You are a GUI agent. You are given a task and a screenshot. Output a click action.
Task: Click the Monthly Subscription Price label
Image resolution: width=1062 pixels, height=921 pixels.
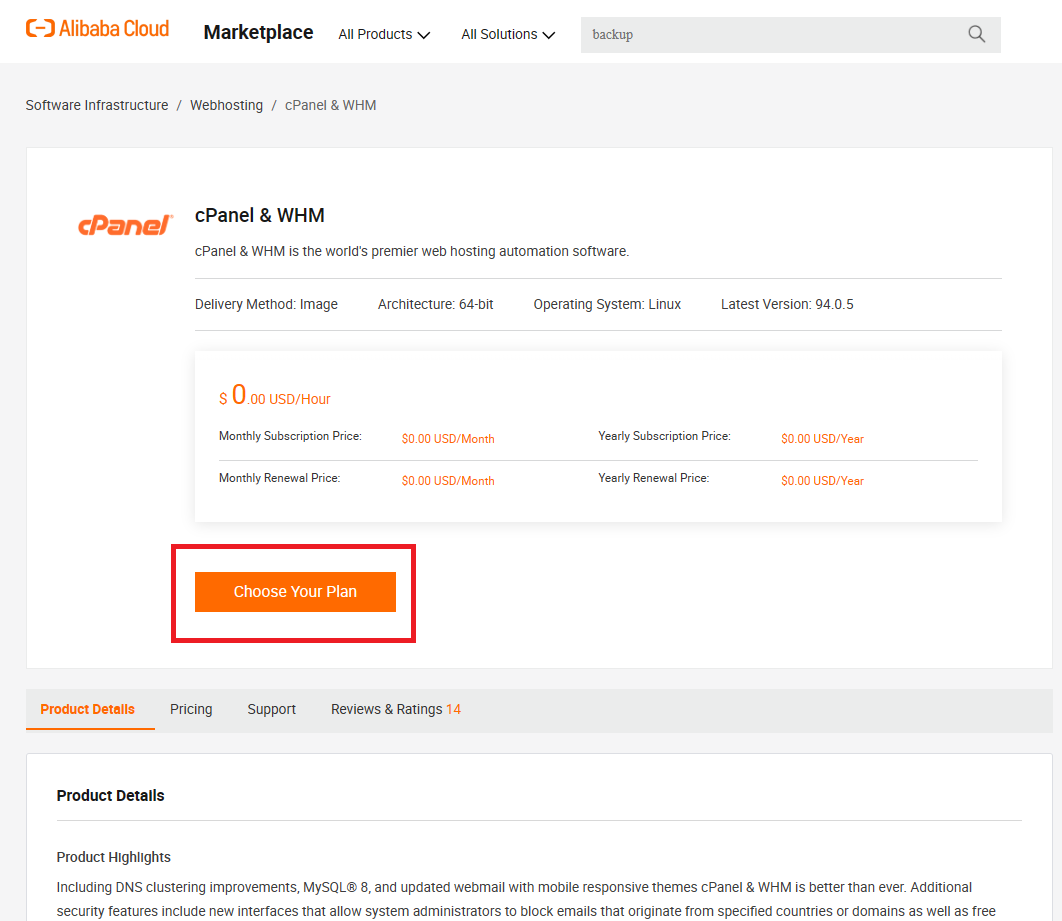point(290,436)
